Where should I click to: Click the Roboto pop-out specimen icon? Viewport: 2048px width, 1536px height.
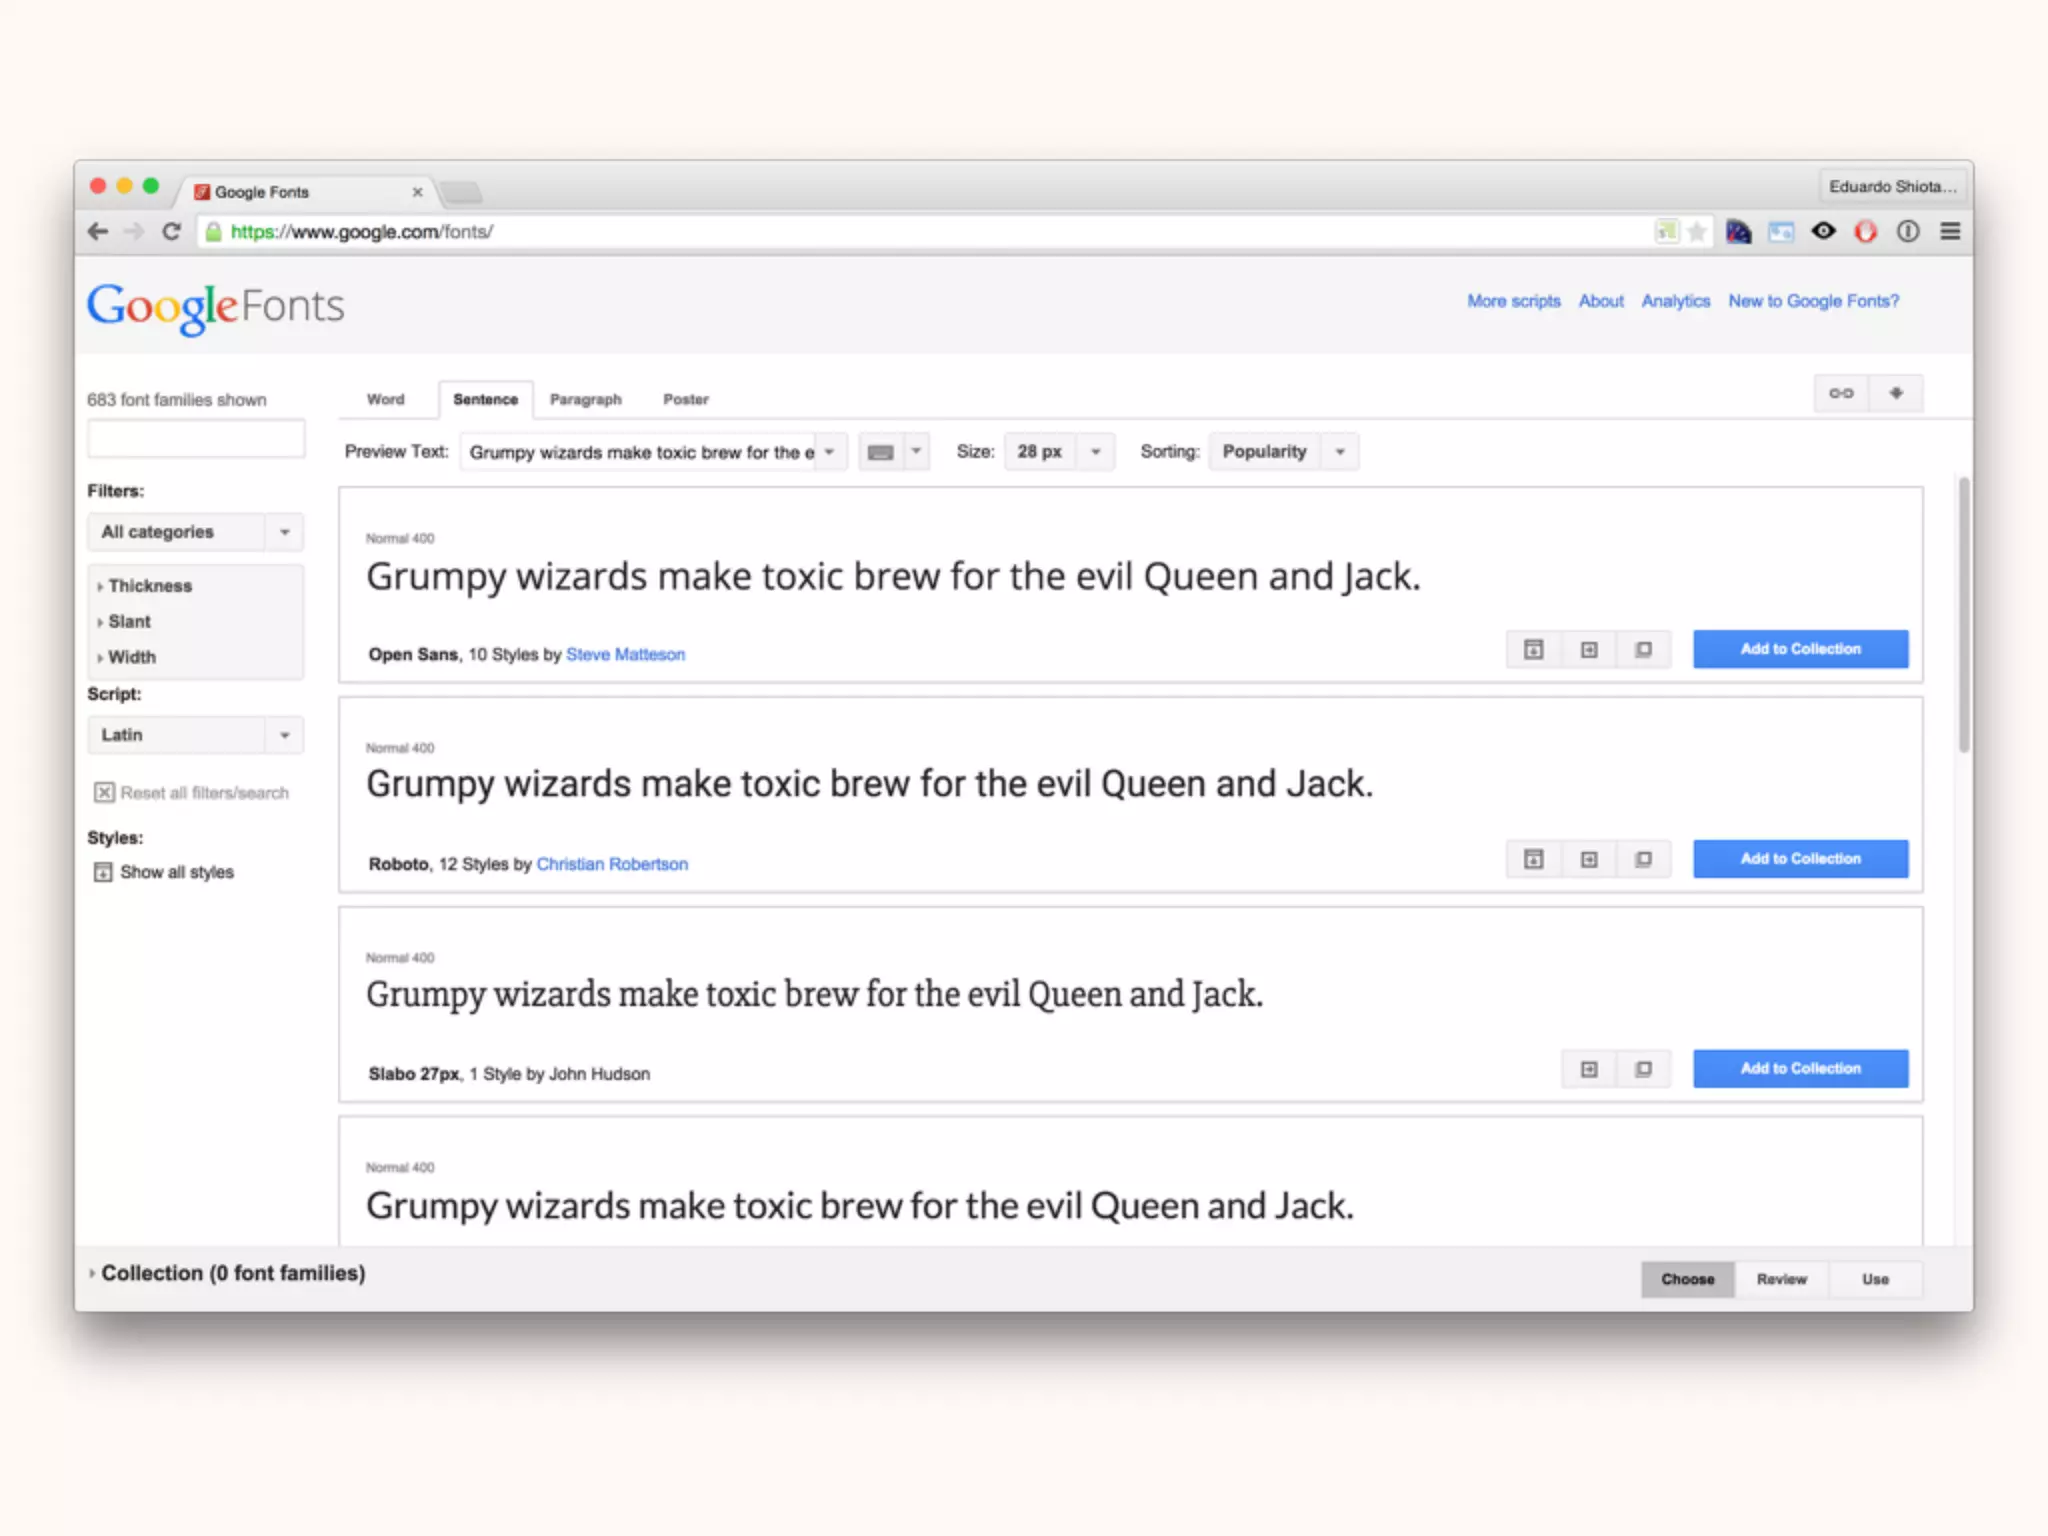point(1643,859)
